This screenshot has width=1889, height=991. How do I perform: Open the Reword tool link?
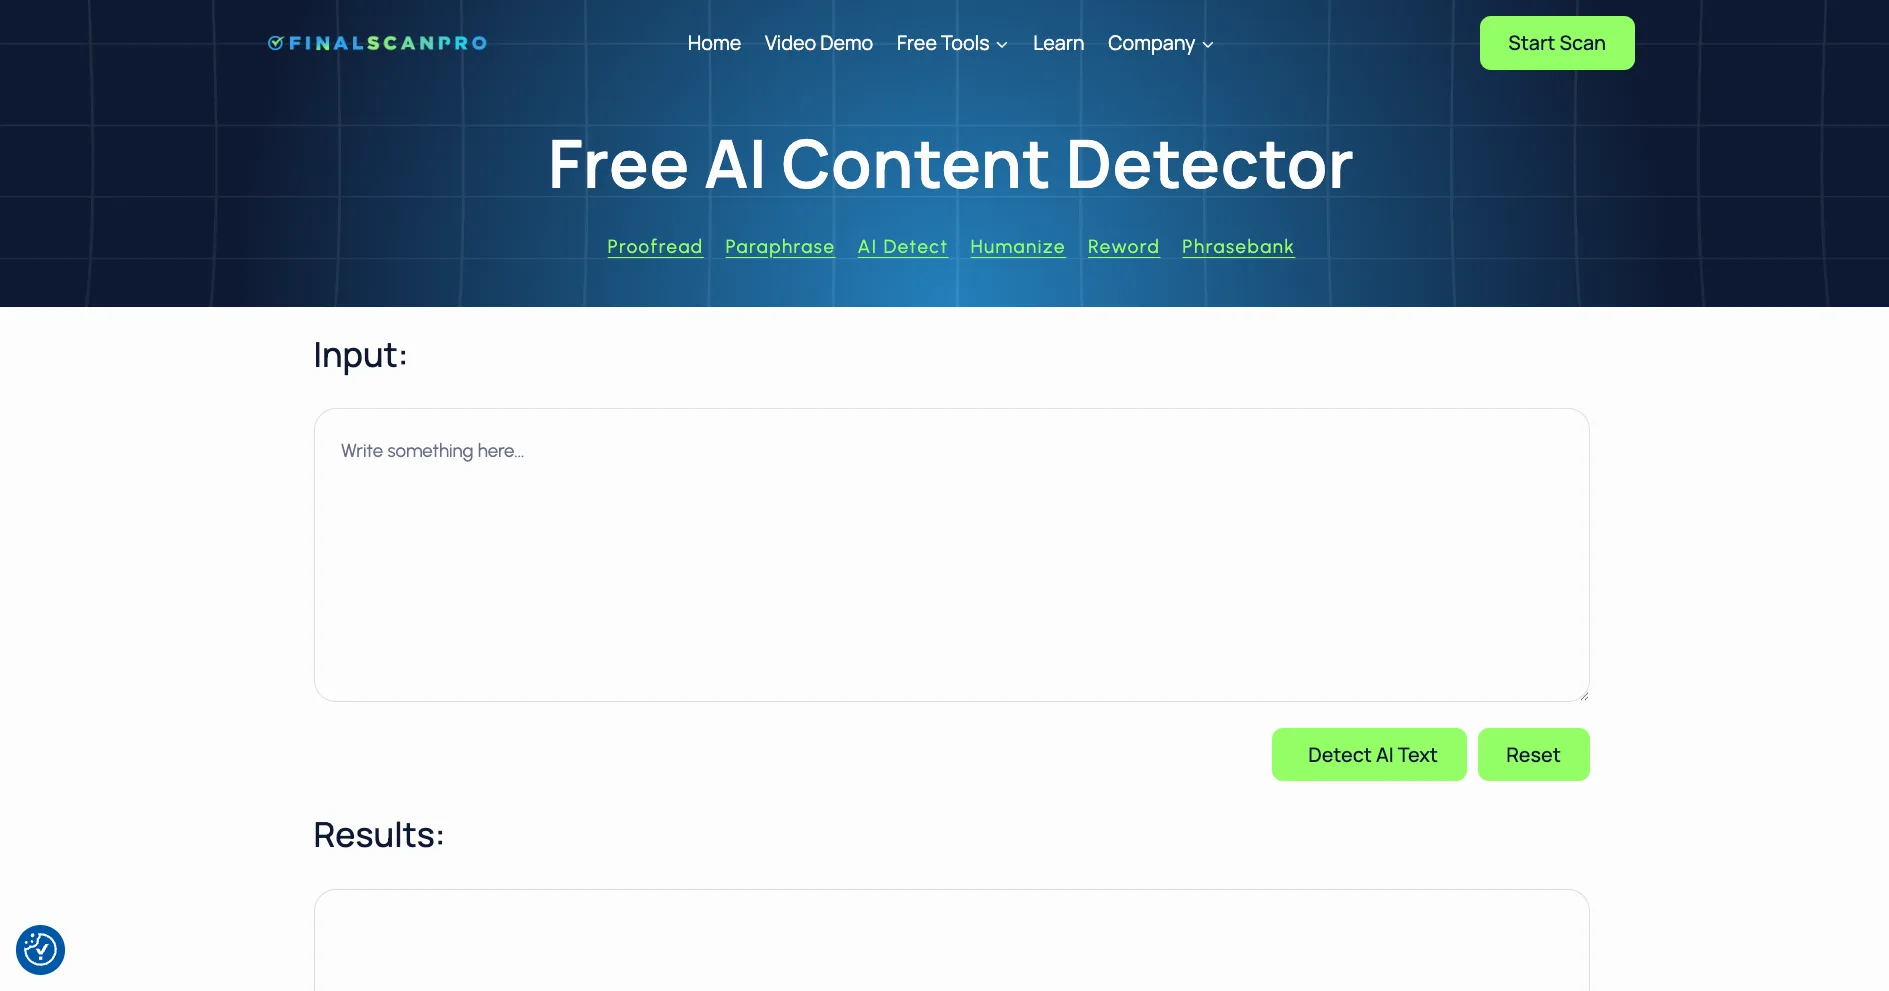click(1123, 247)
